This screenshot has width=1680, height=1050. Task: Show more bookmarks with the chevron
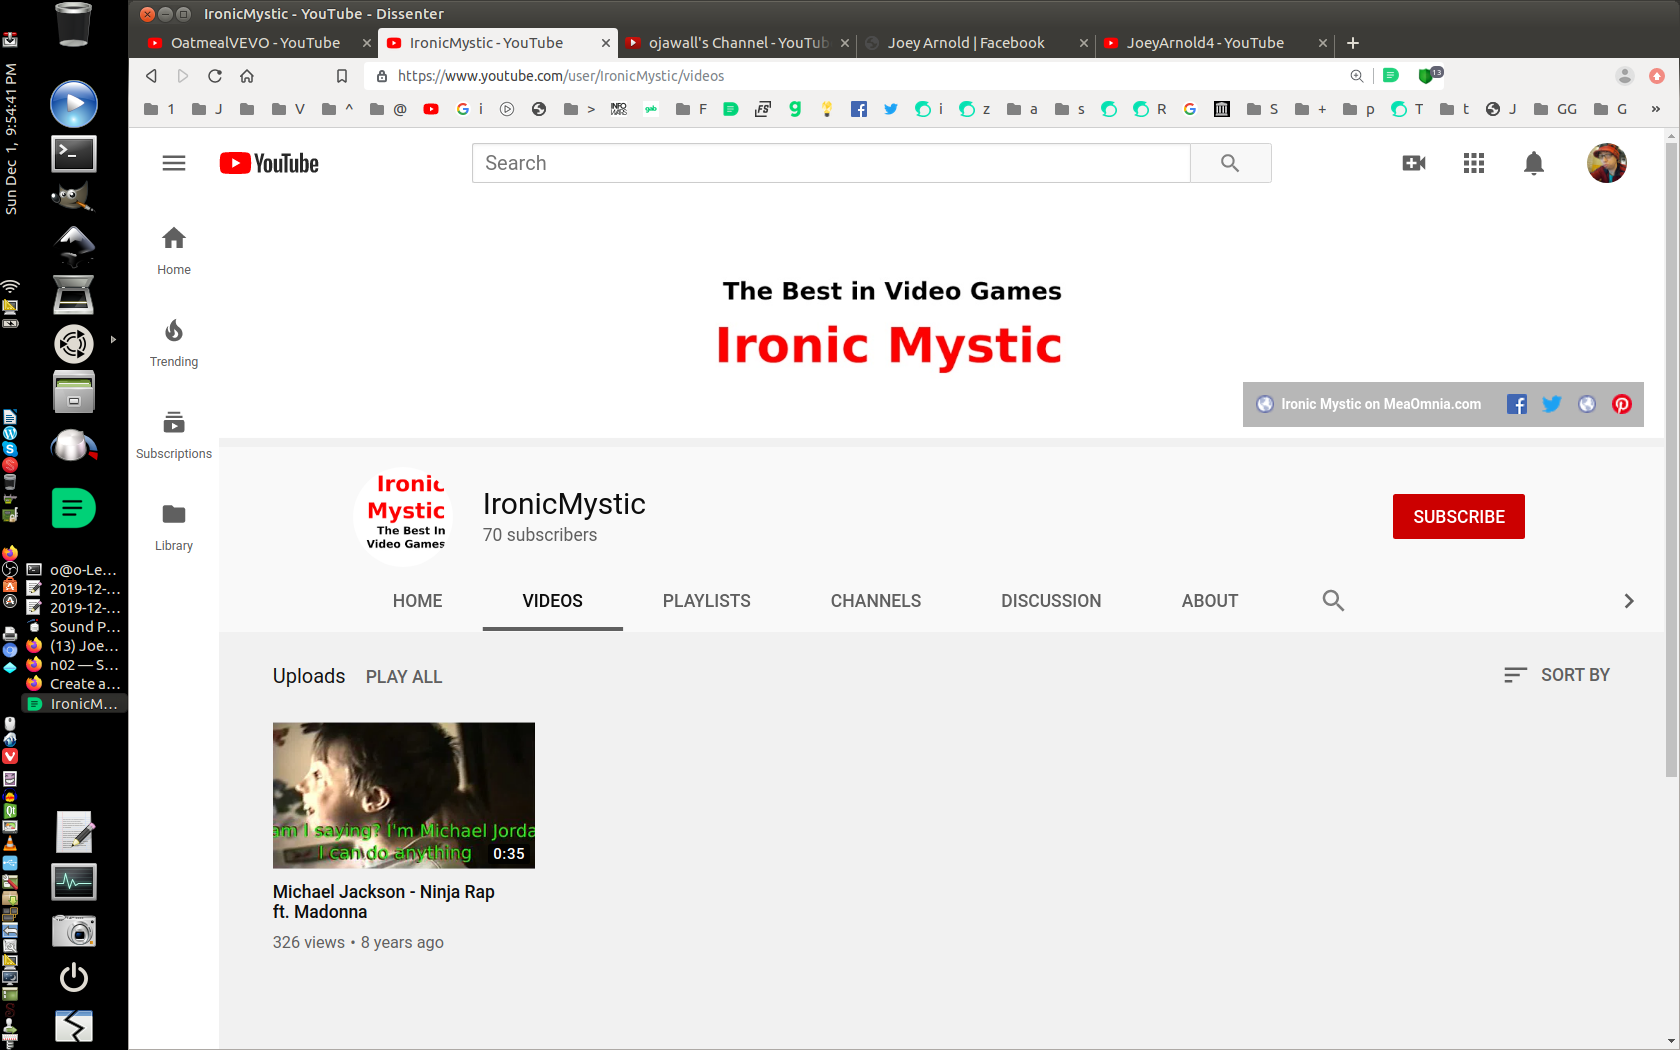click(1656, 109)
